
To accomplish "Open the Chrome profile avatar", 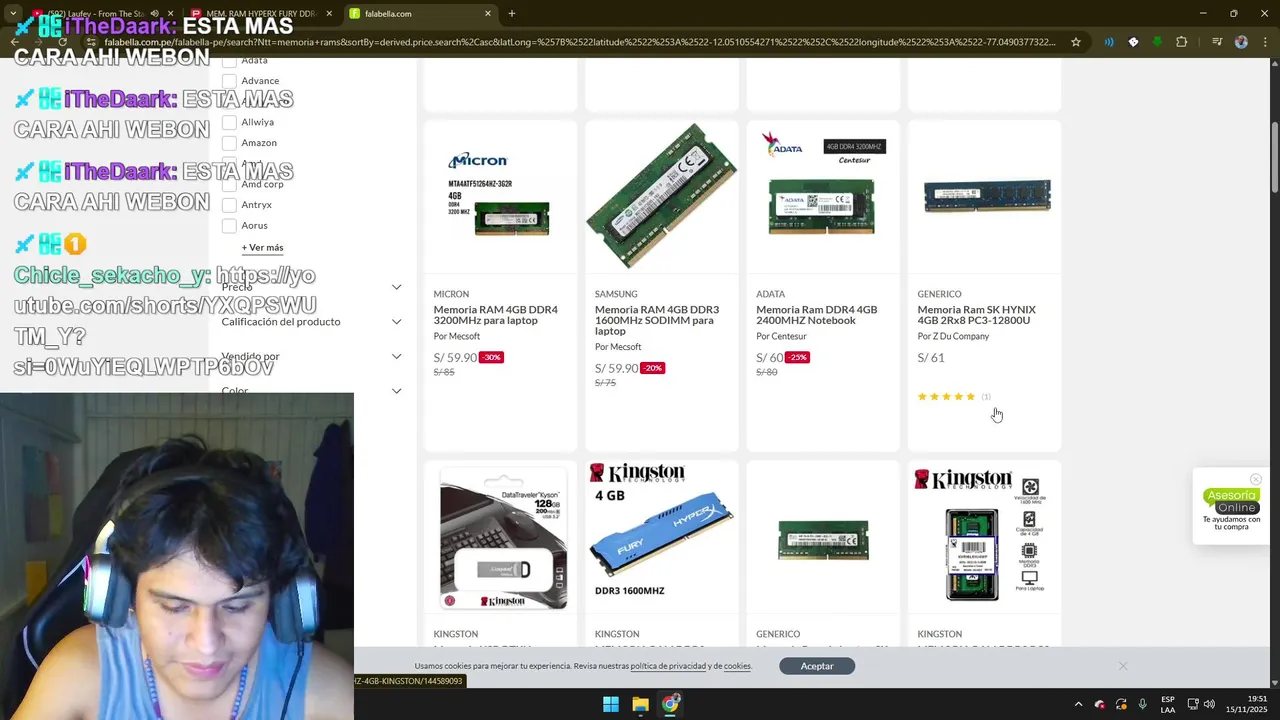I will click(x=1241, y=42).
